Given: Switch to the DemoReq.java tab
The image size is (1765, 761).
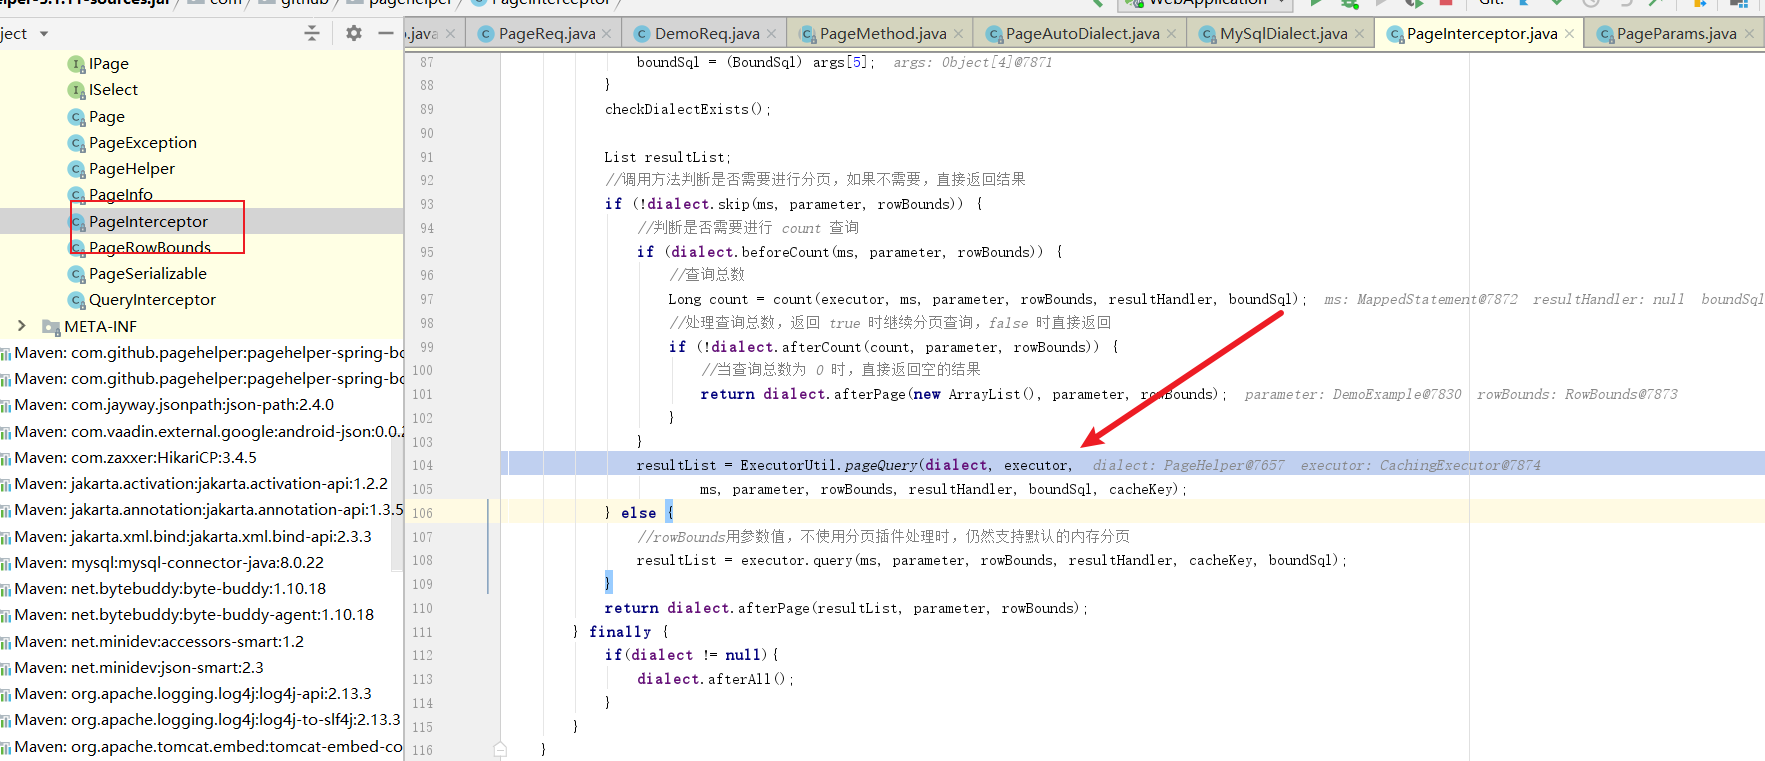Looking at the screenshot, I should (706, 34).
